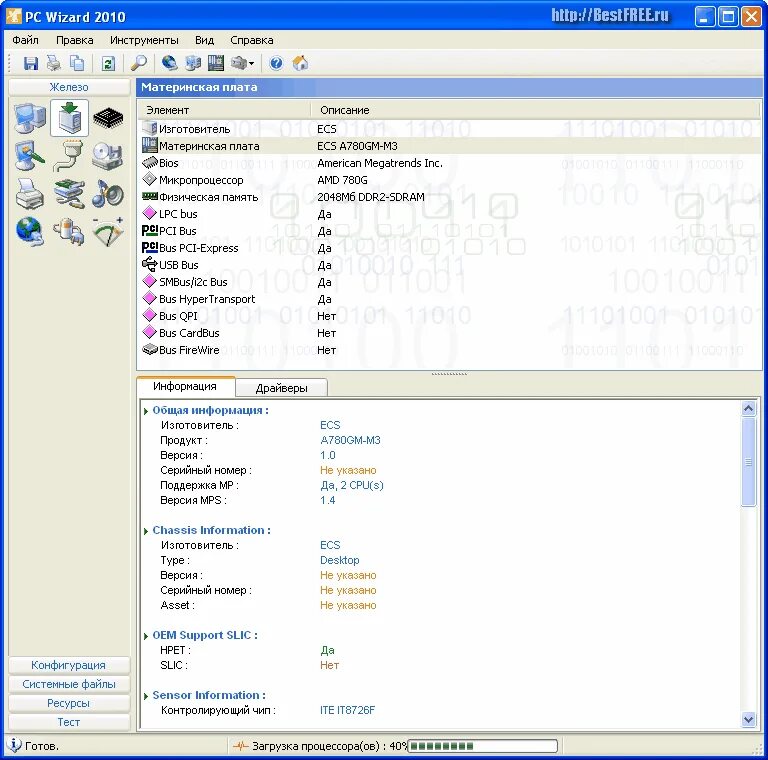Click the info pane vertical scrollbar thumb
This screenshot has width=768, height=760.
coord(748,462)
